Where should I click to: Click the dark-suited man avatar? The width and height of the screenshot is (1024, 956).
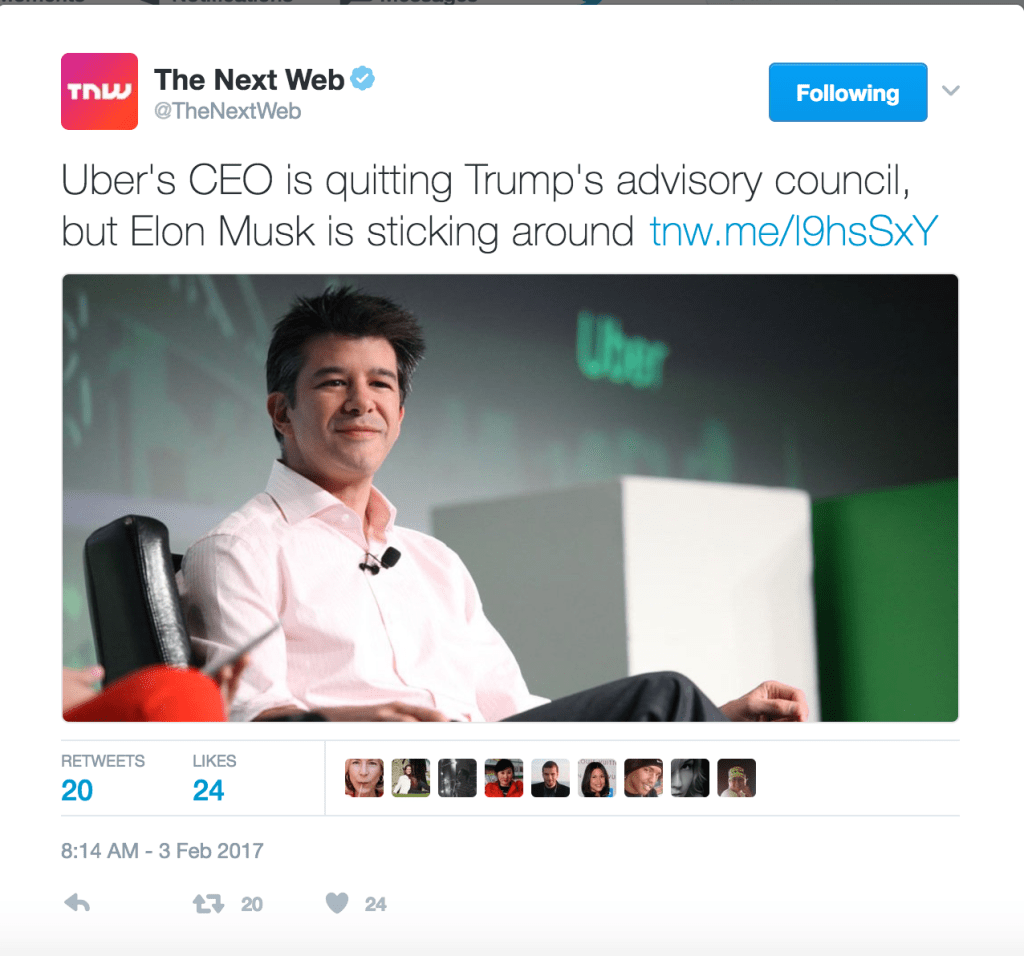tap(551, 778)
